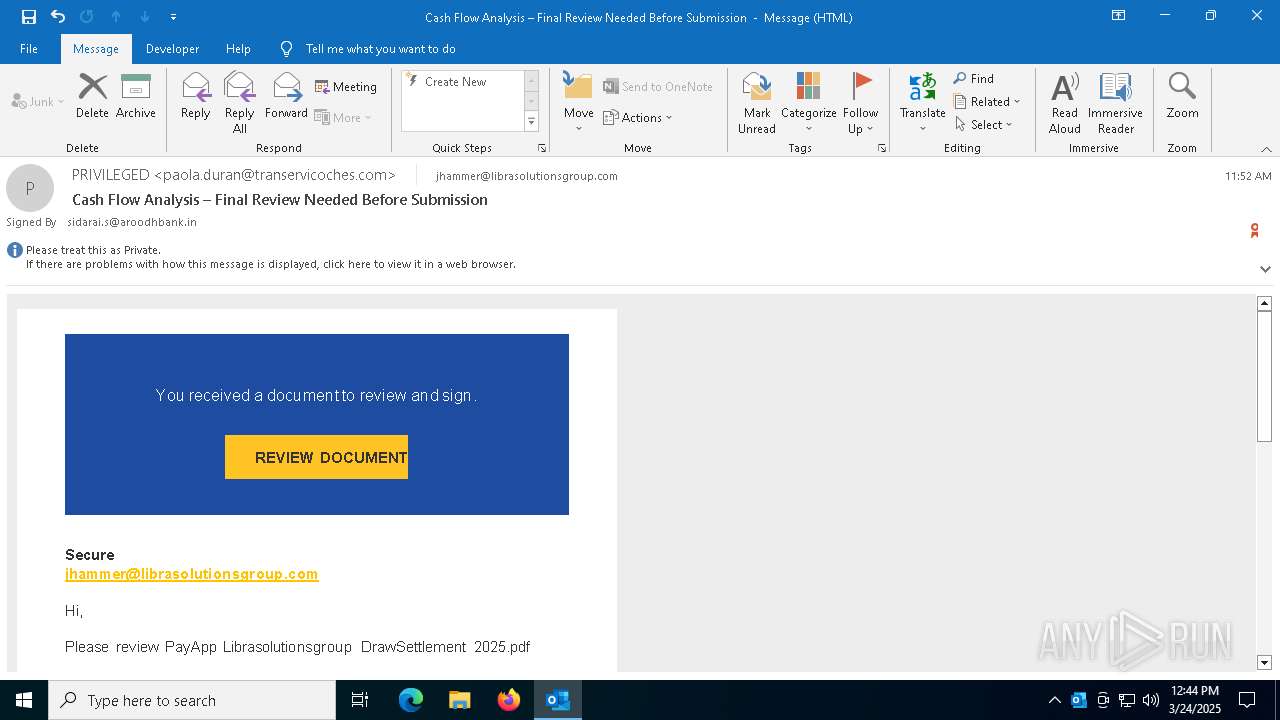
Task: Archive this message
Action: click(135, 96)
